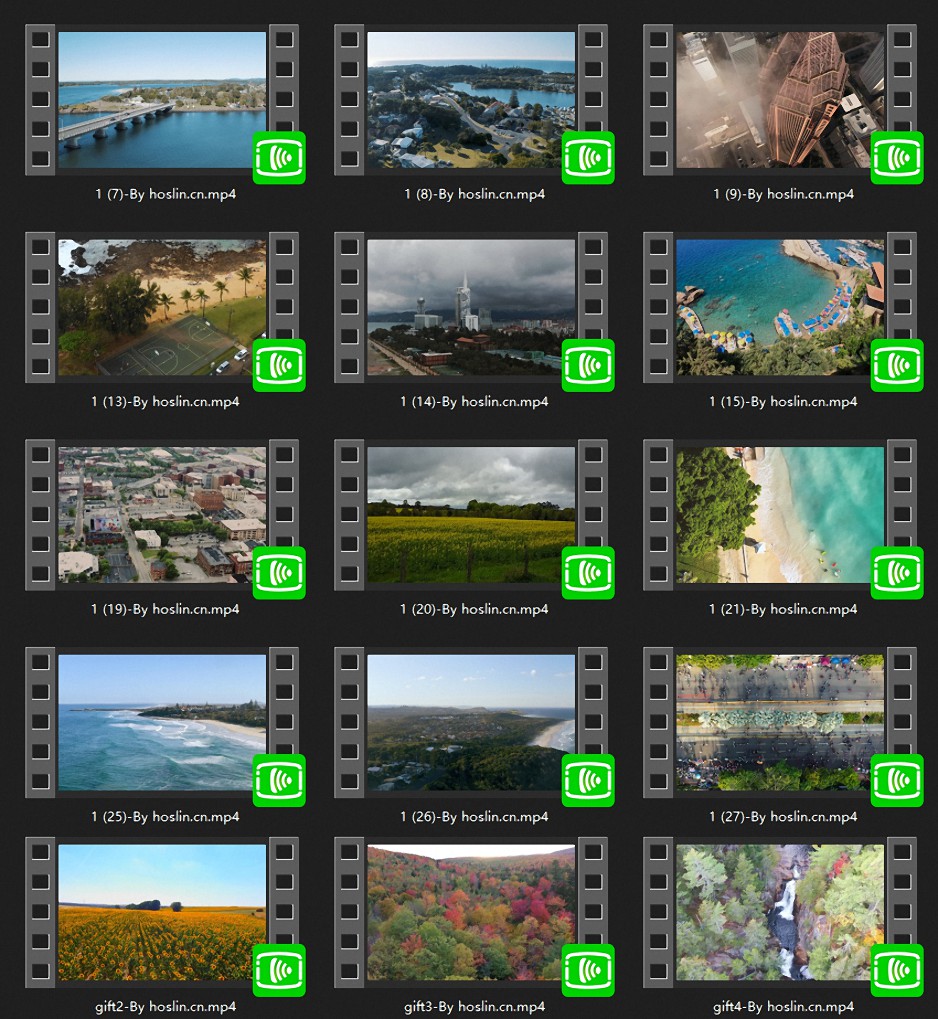Select the bridge video thumbnail 1 (7)
938x1019 pixels.
(x=162, y=100)
